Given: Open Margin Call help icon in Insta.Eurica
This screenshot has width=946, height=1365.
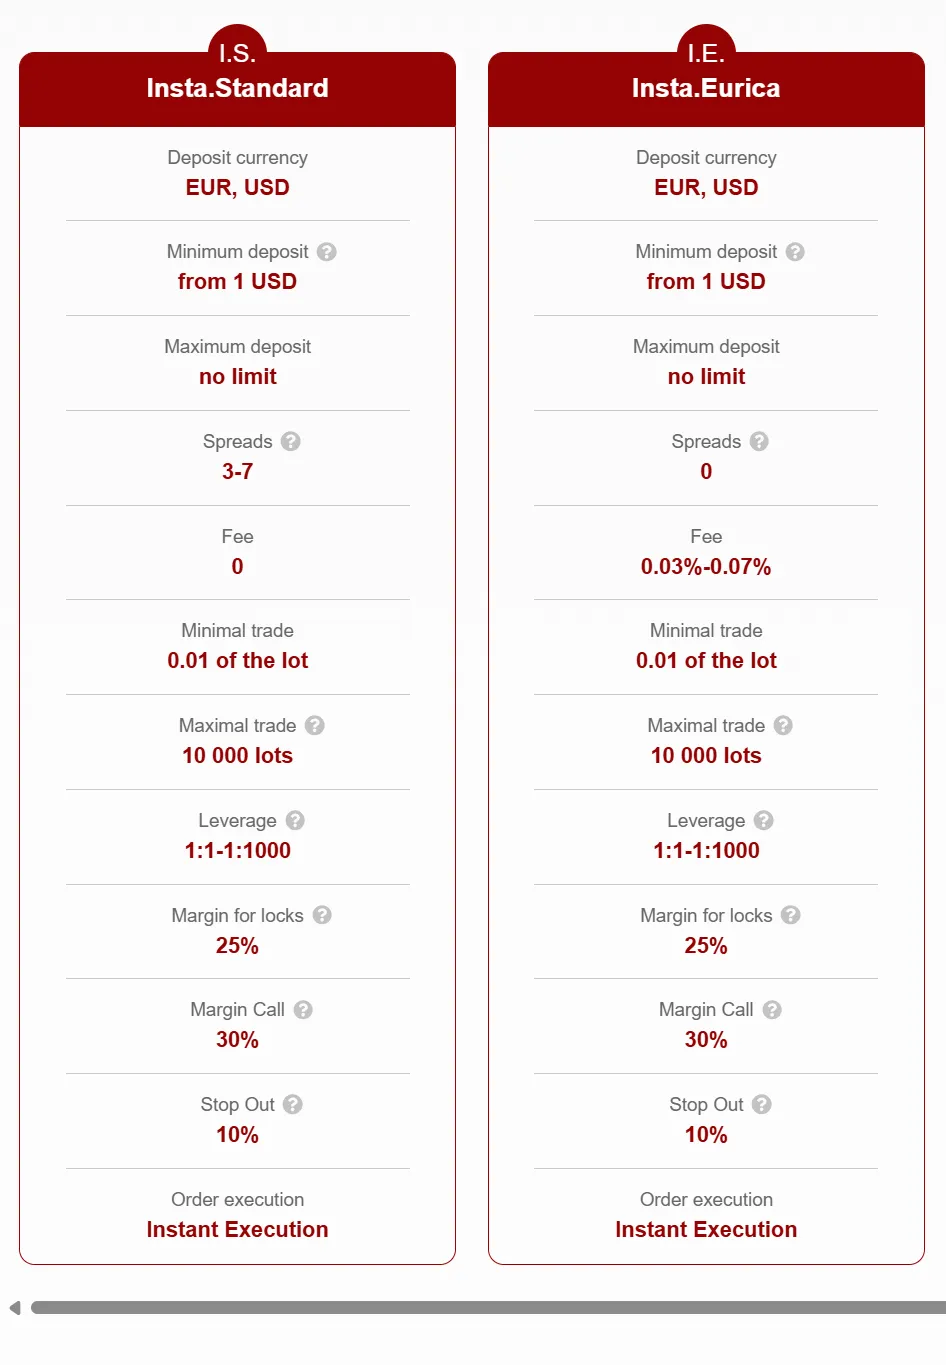Looking at the screenshot, I should click(772, 1010).
